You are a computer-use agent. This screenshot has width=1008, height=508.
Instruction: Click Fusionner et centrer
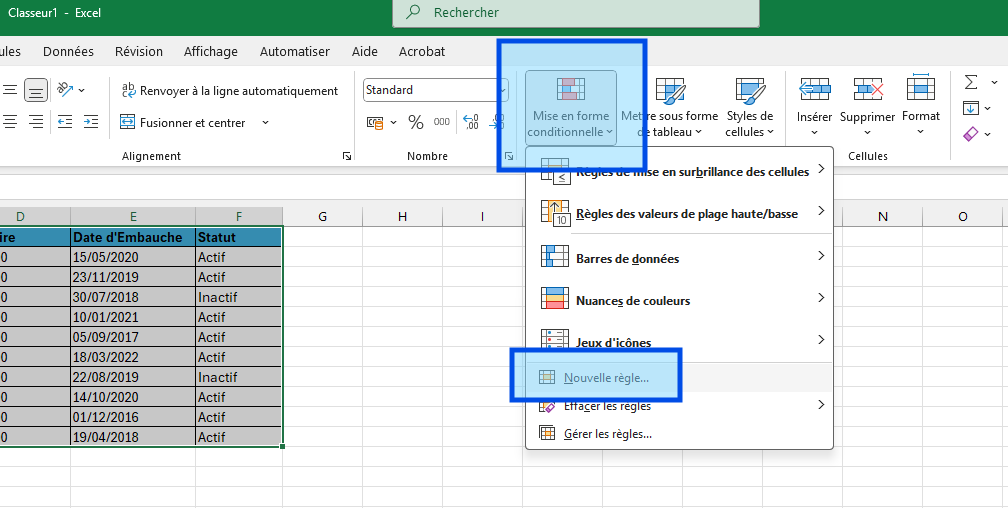coord(183,122)
